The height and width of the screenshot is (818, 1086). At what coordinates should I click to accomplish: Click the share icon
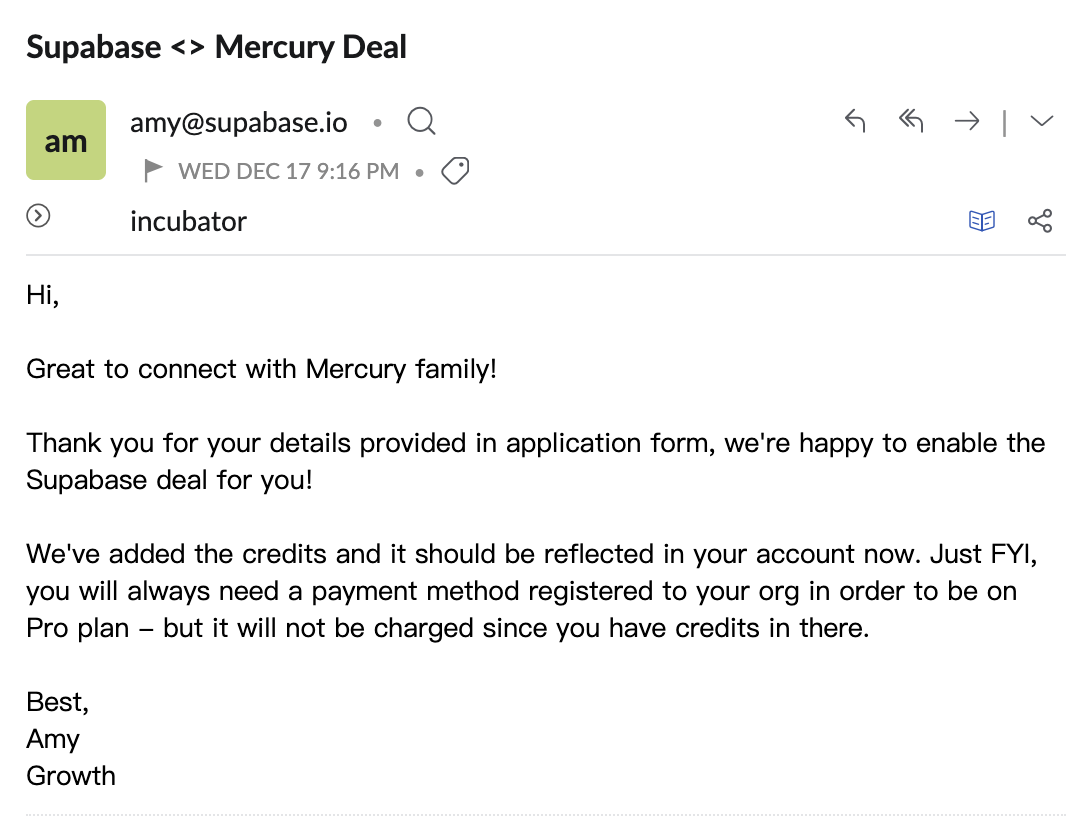click(x=1040, y=221)
